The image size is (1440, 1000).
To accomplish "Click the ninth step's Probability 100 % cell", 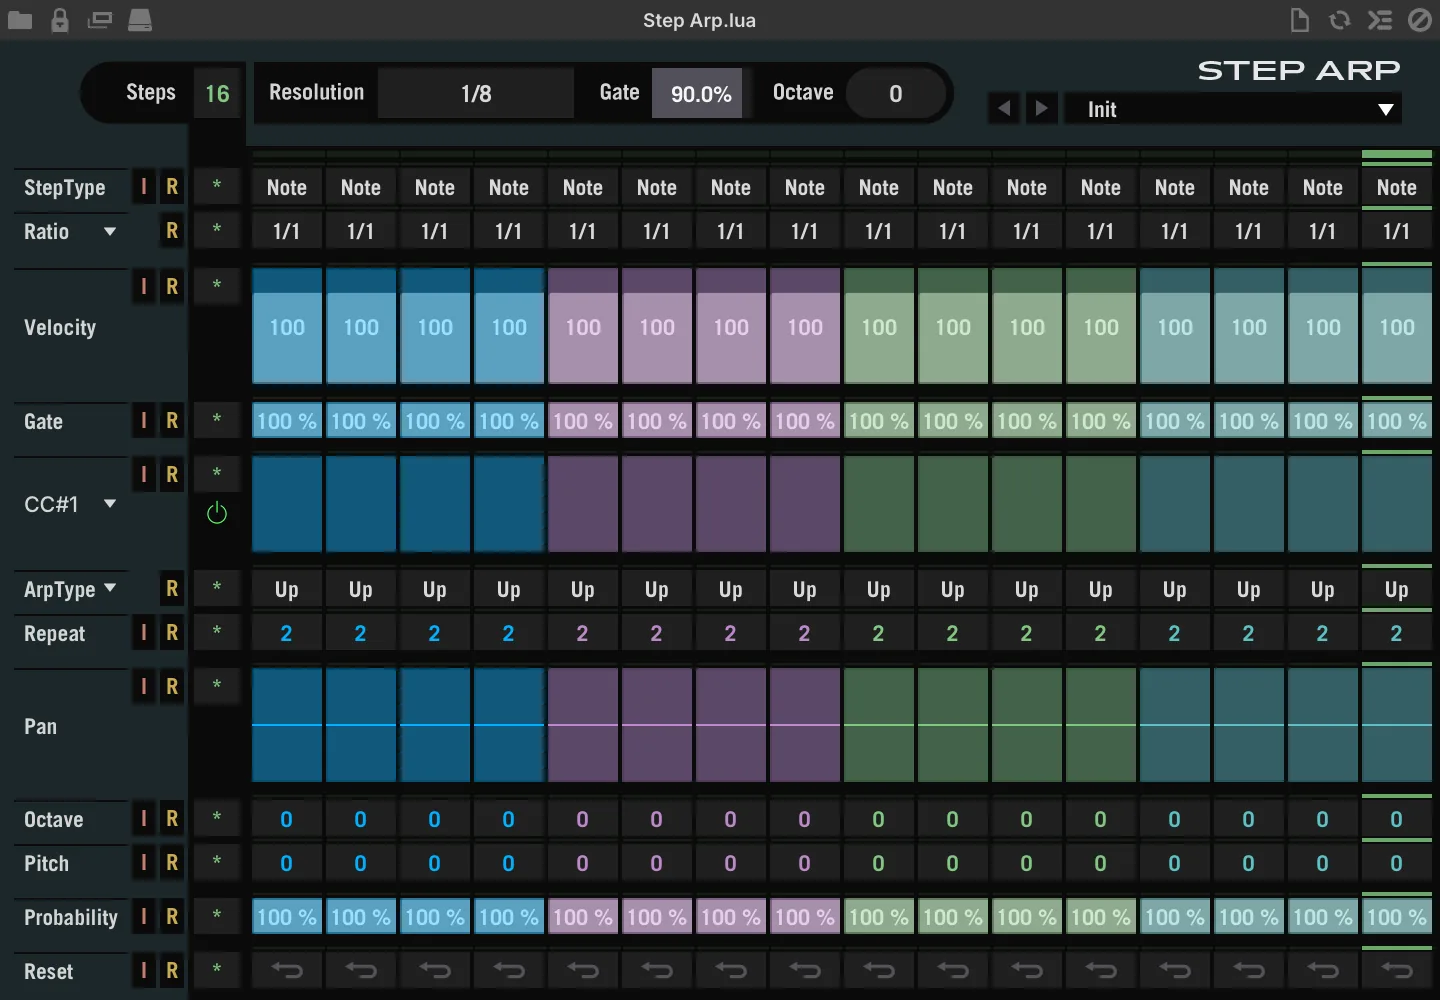I will (879, 917).
